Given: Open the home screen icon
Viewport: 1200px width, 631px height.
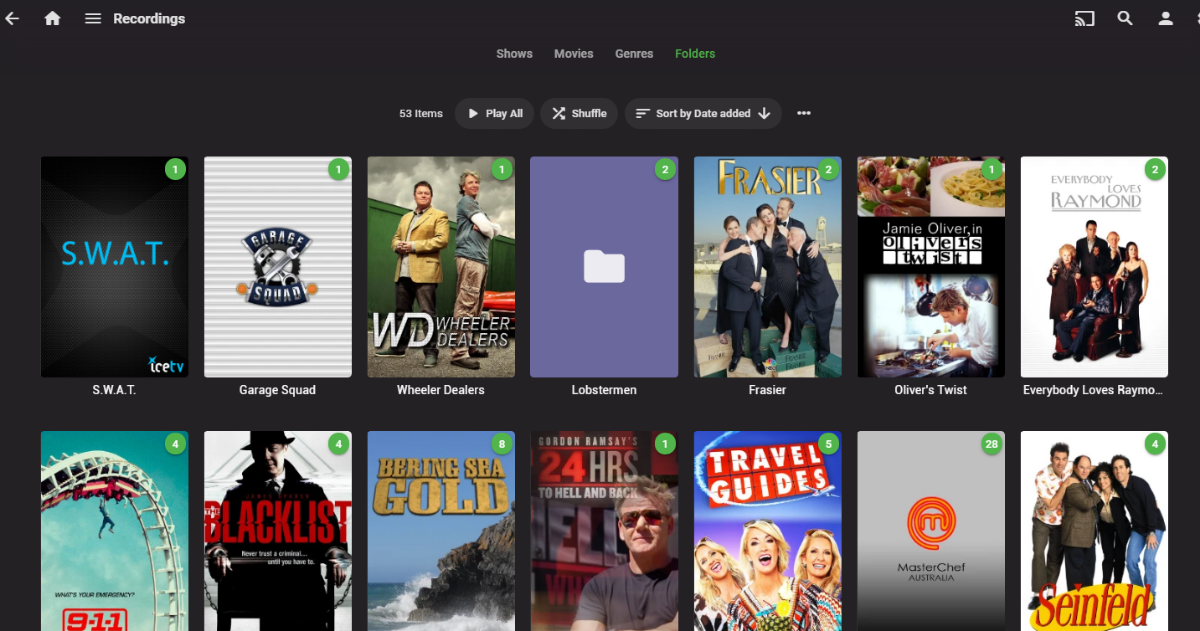Looking at the screenshot, I should (x=53, y=18).
